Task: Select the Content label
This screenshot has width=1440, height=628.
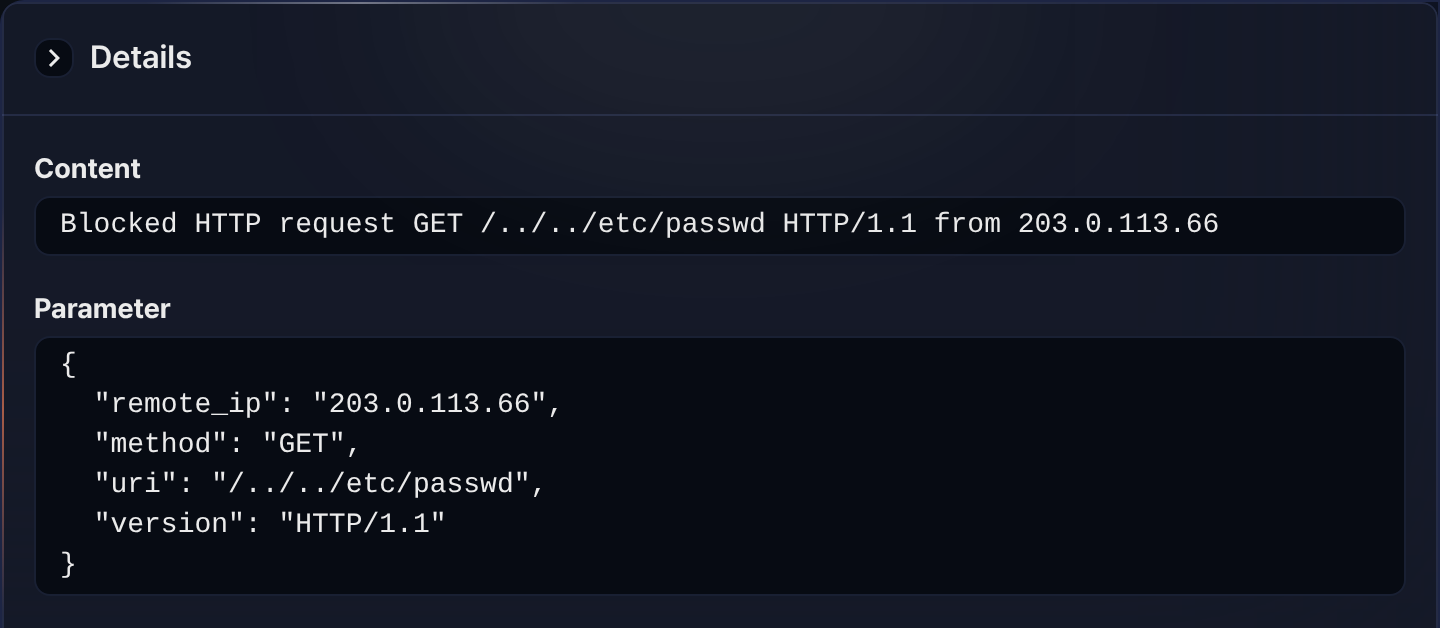Action: point(88,169)
